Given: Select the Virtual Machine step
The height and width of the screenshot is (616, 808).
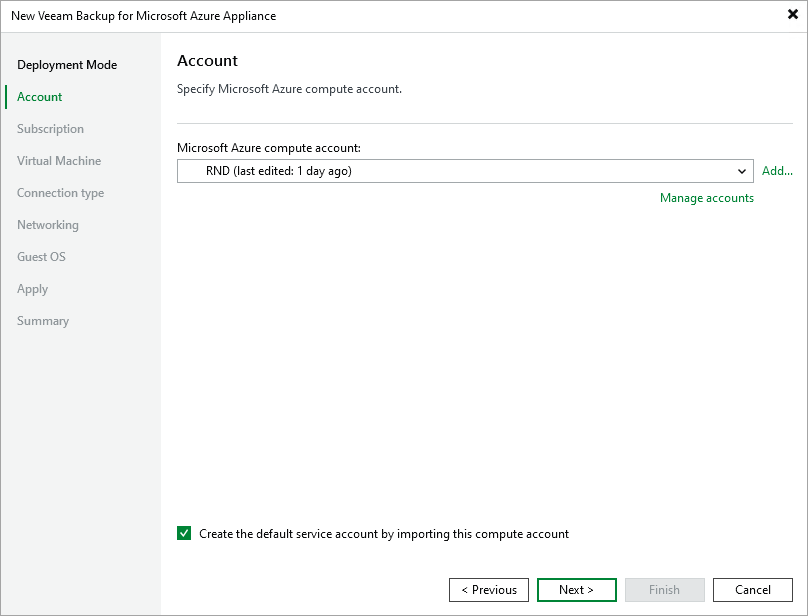Looking at the screenshot, I should [x=59, y=161].
